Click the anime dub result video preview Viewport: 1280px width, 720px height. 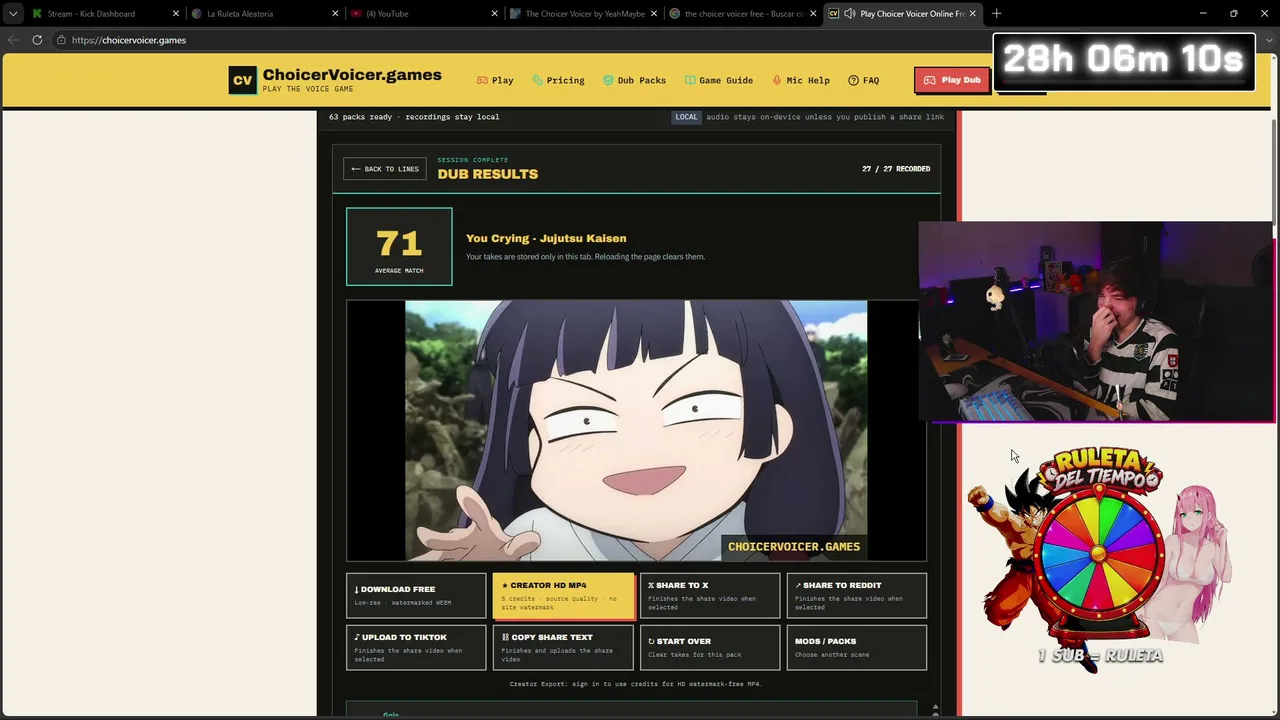click(x=636, y=431)
